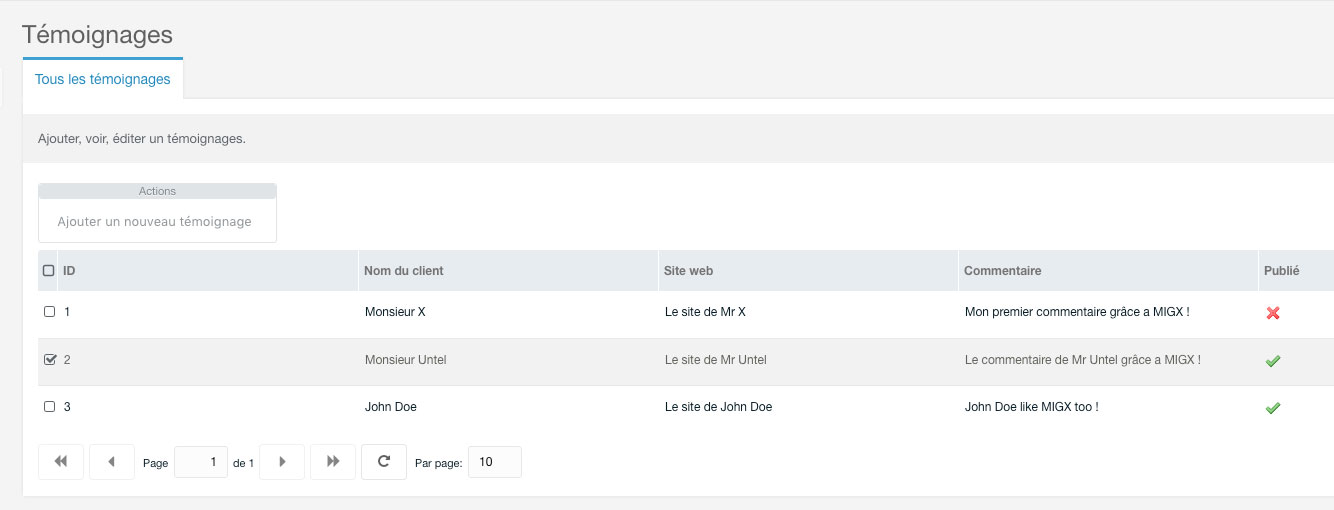Viewport: 1334px width, 510px height.
Task: Toggle the select-all header checkbox
Action: tap(49, 270)
